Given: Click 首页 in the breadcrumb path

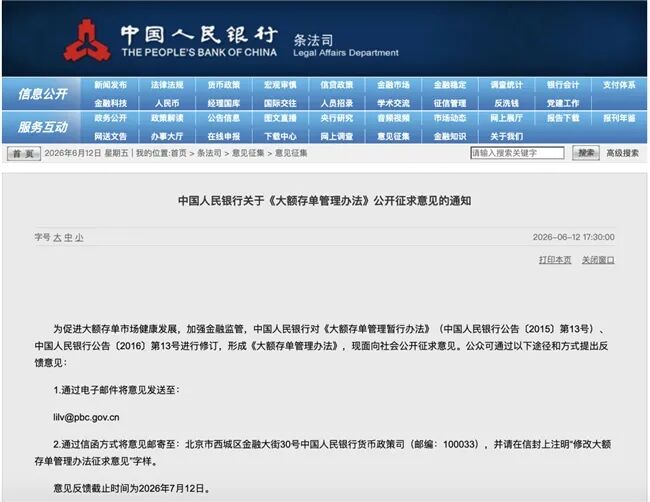Looking at the screenshot, I should point(179,153).
